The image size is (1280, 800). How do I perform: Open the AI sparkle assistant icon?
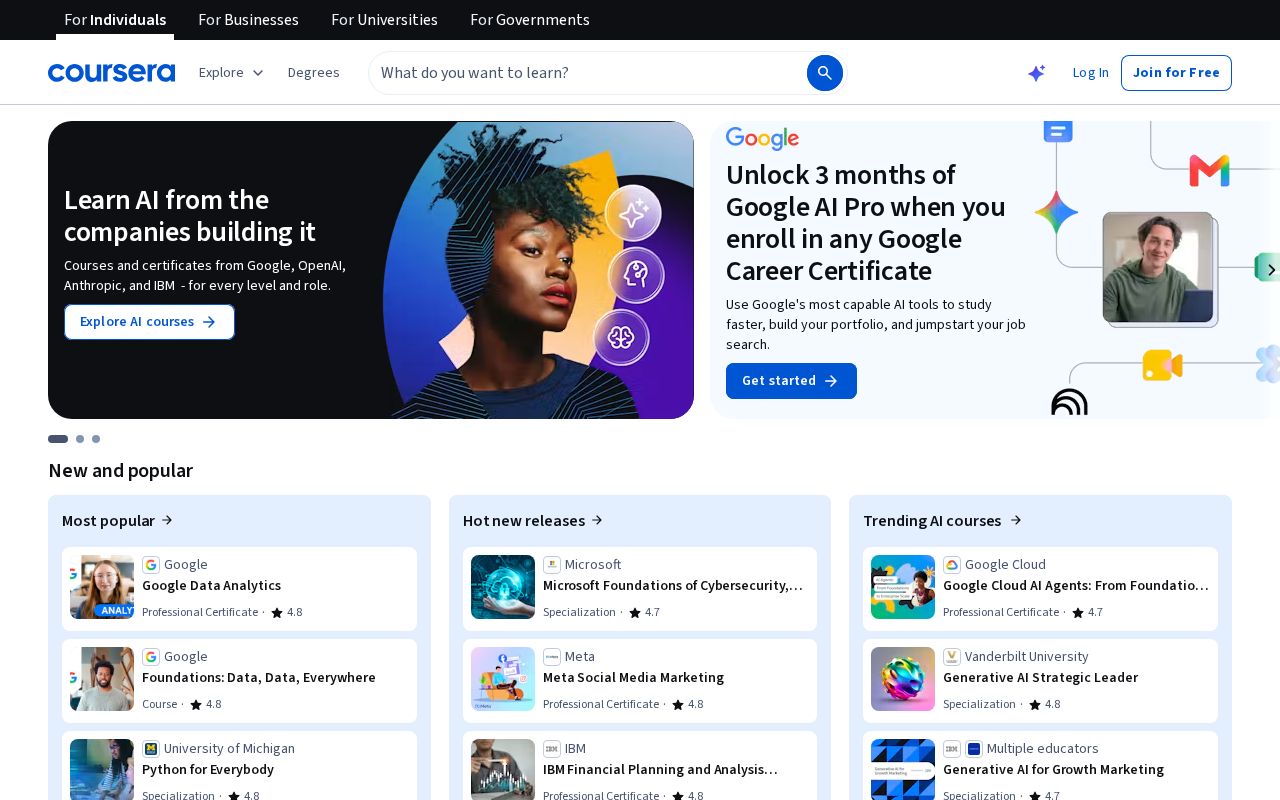pyautogui.click(x=1037, y=73)
